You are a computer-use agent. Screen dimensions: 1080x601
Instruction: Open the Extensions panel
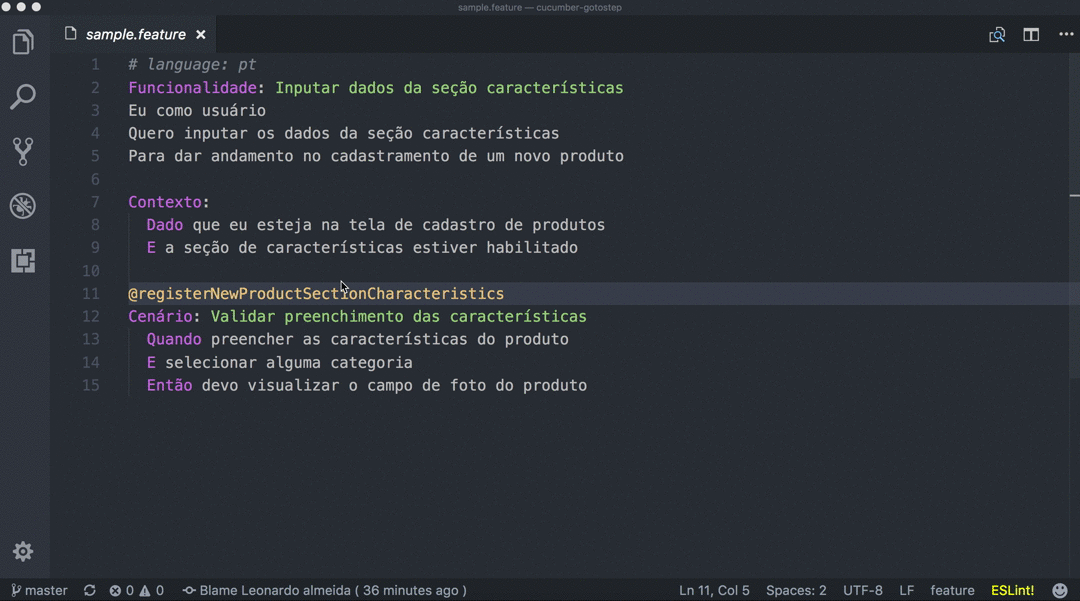tap(22, 261)
